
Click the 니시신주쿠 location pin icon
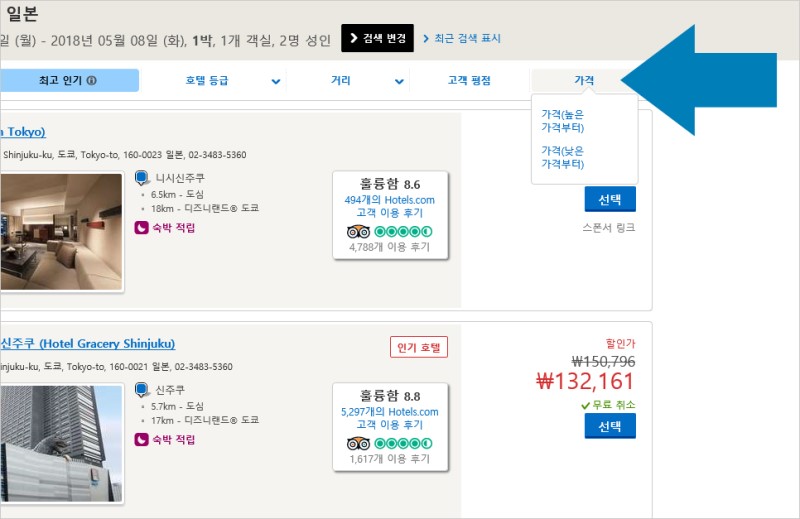point(142,178)
